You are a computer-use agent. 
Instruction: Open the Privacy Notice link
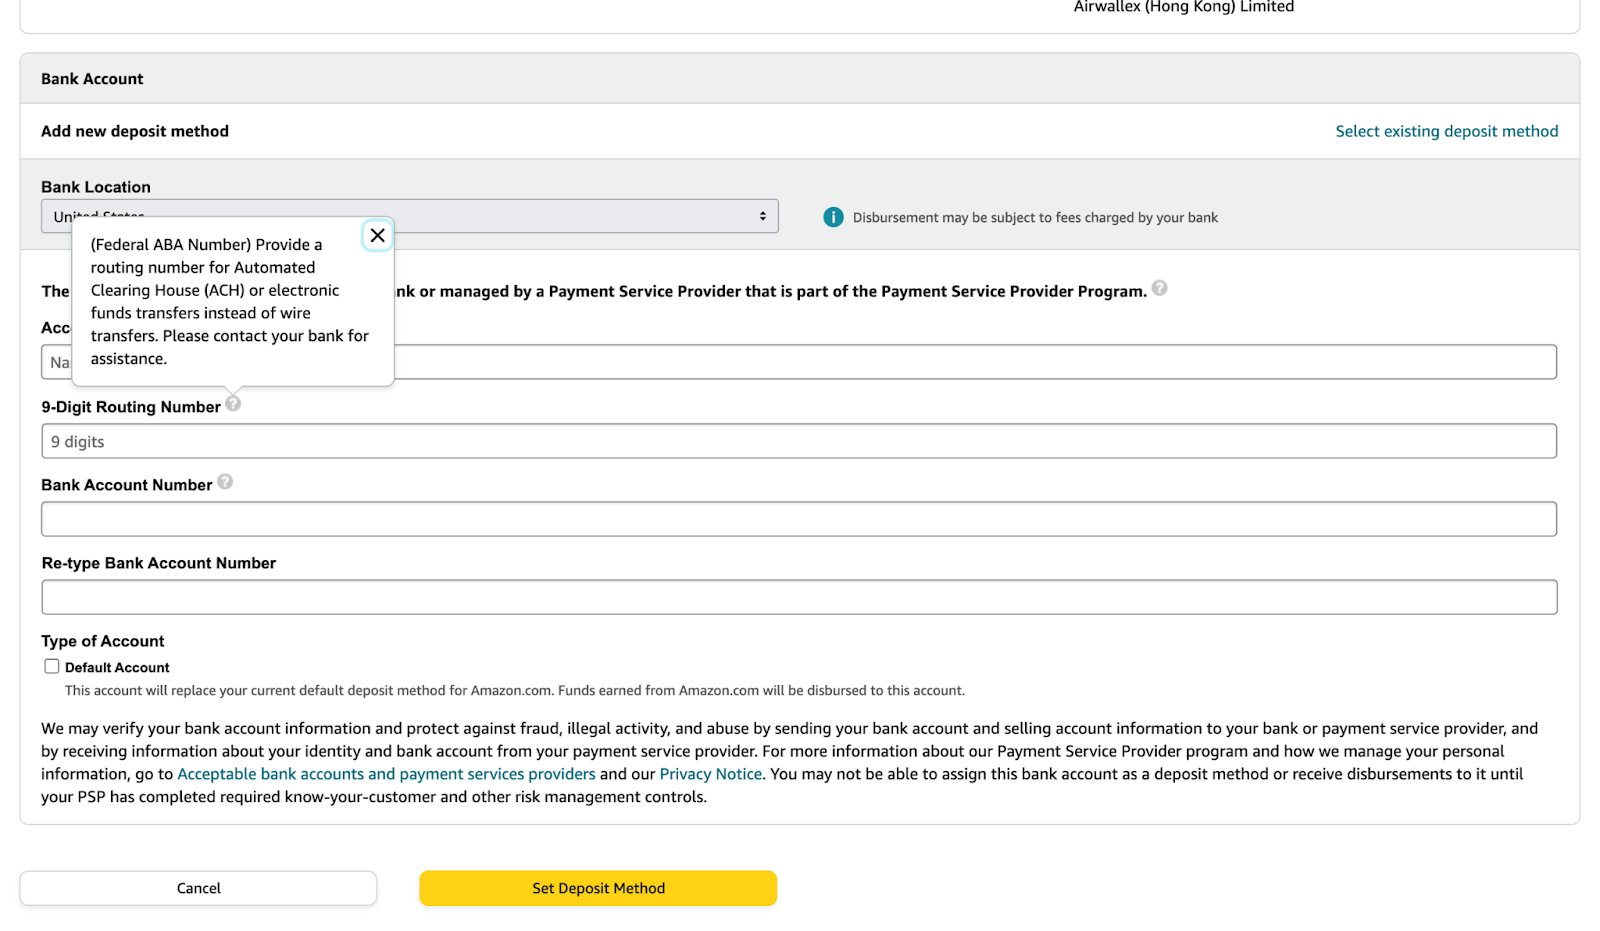pos(710,775)
